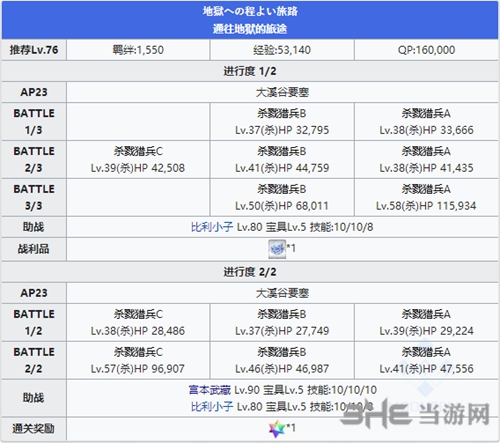Click the 进行度 2/2 header row
500x443 pixels.
click(250, 272)
